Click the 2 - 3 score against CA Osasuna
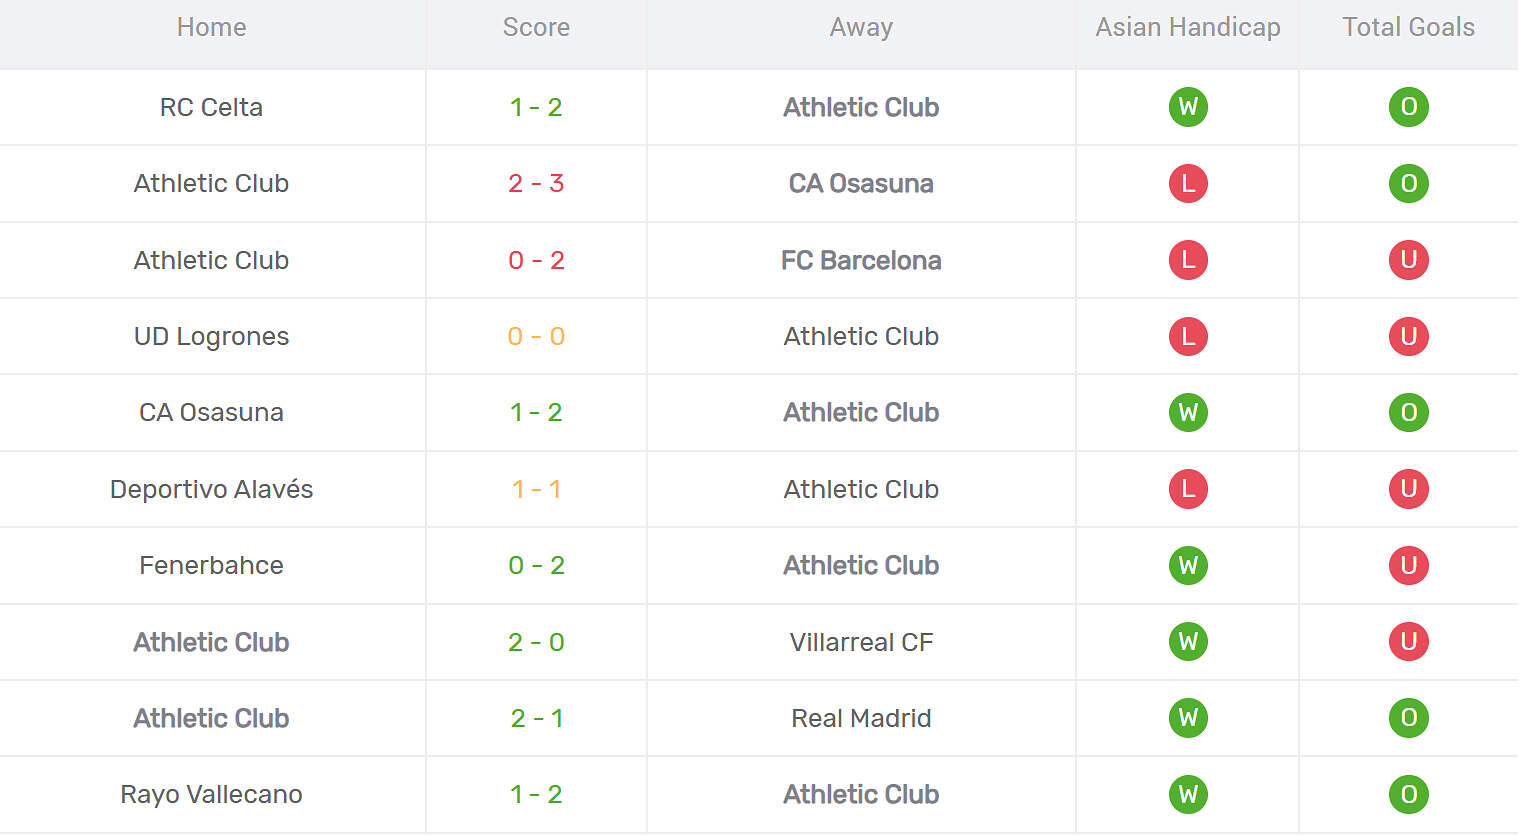This screenshot has height=835, width=1521. 536,183
